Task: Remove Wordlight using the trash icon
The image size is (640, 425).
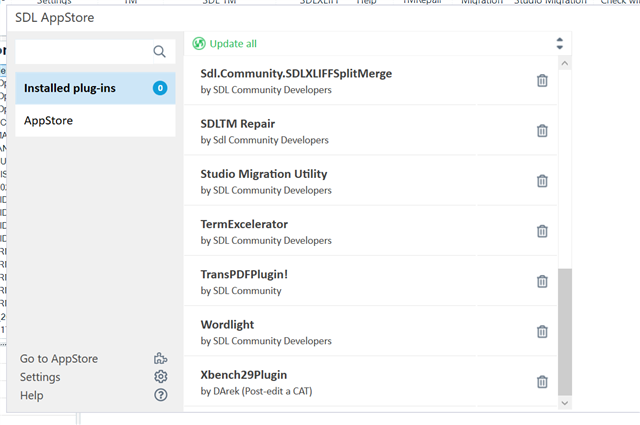Action: click(542, 332)
